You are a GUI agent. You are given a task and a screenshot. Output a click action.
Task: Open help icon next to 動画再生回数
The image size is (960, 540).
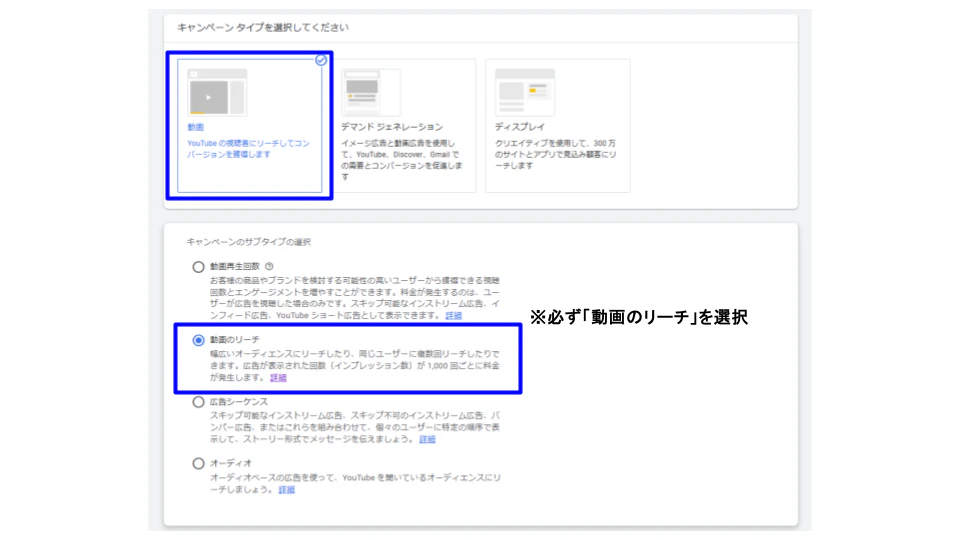point(269,266)
